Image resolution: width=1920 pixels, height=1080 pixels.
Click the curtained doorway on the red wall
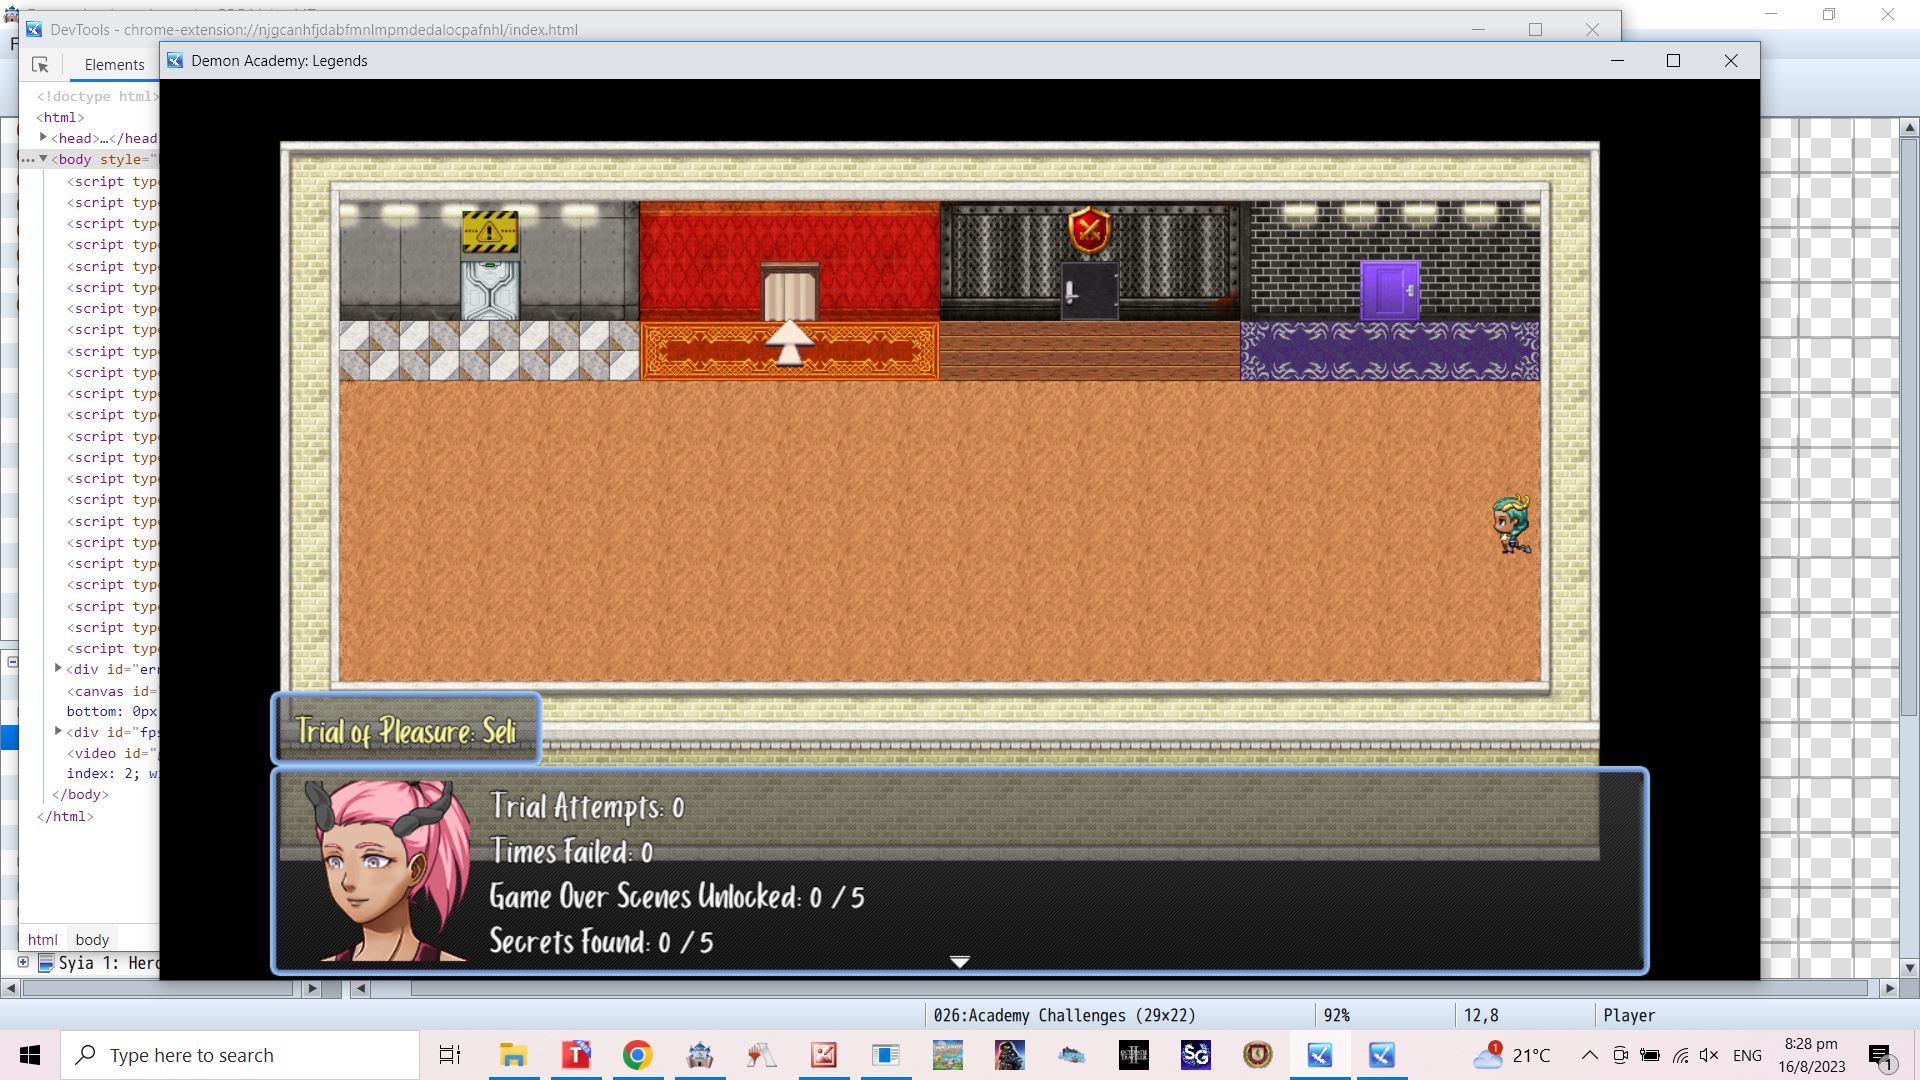pyautogui.click(x=790, y=292)
